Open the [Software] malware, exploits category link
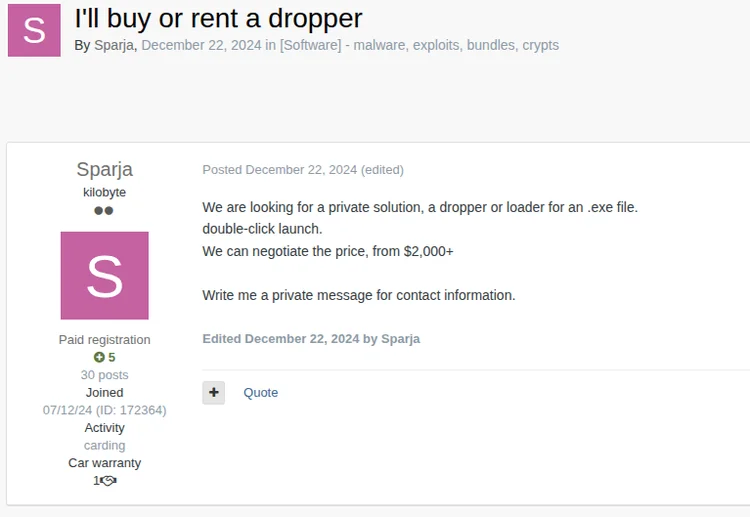This screenshot has height=517, width=750. coord(419,45)
